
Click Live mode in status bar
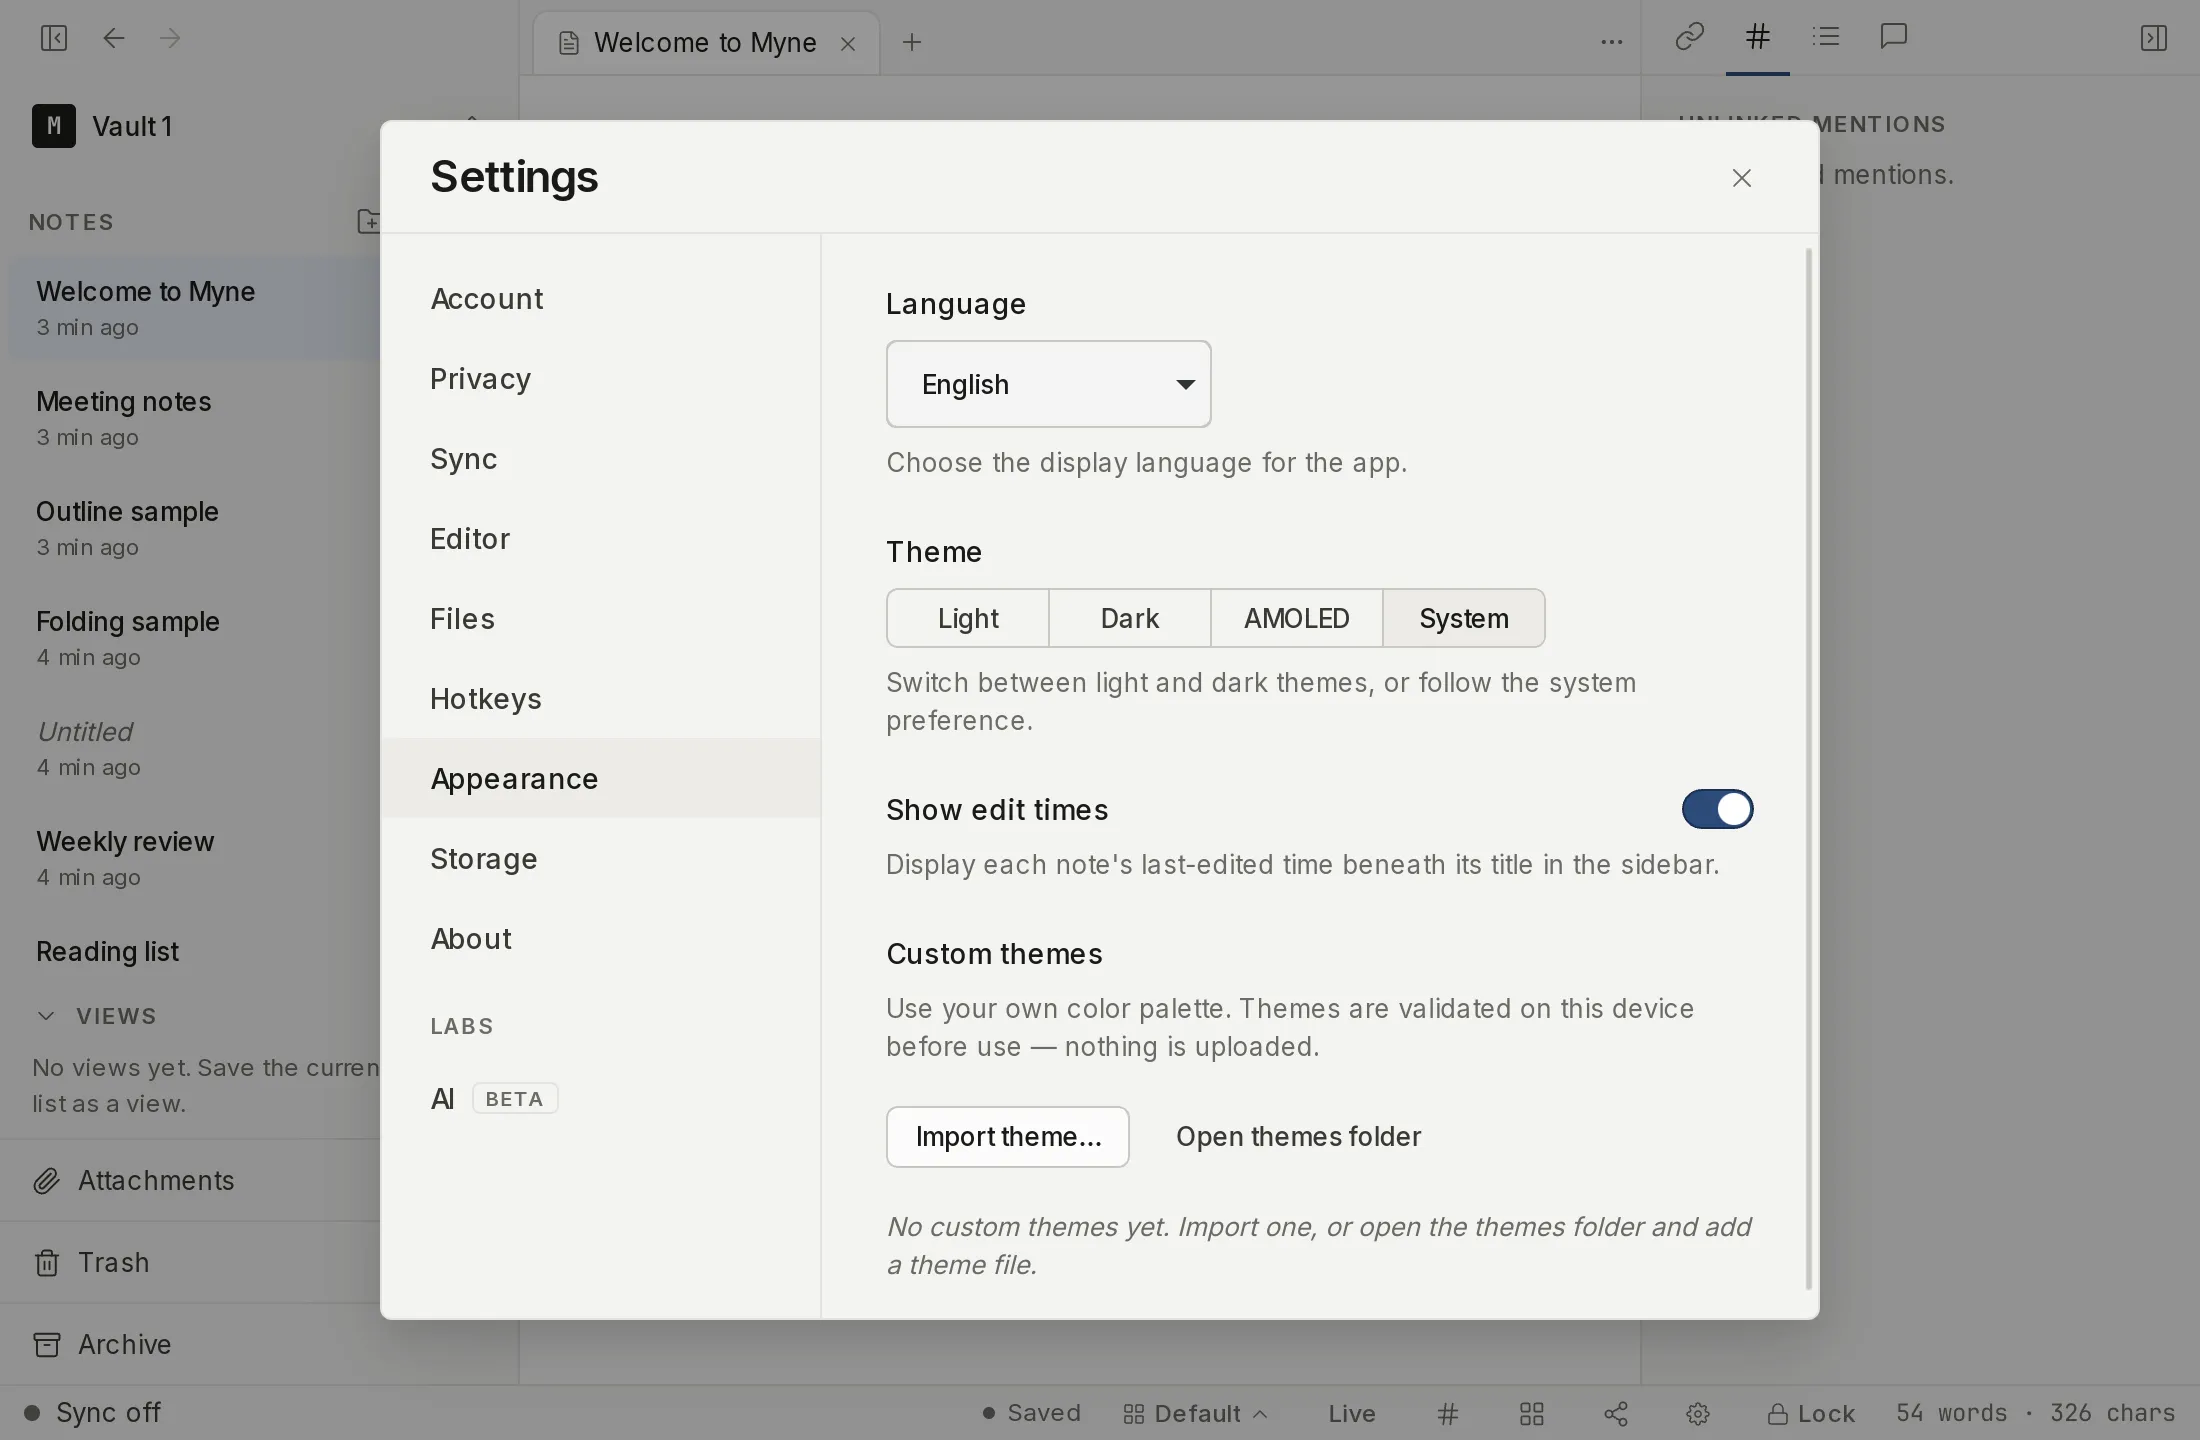coord(1352,1413)
